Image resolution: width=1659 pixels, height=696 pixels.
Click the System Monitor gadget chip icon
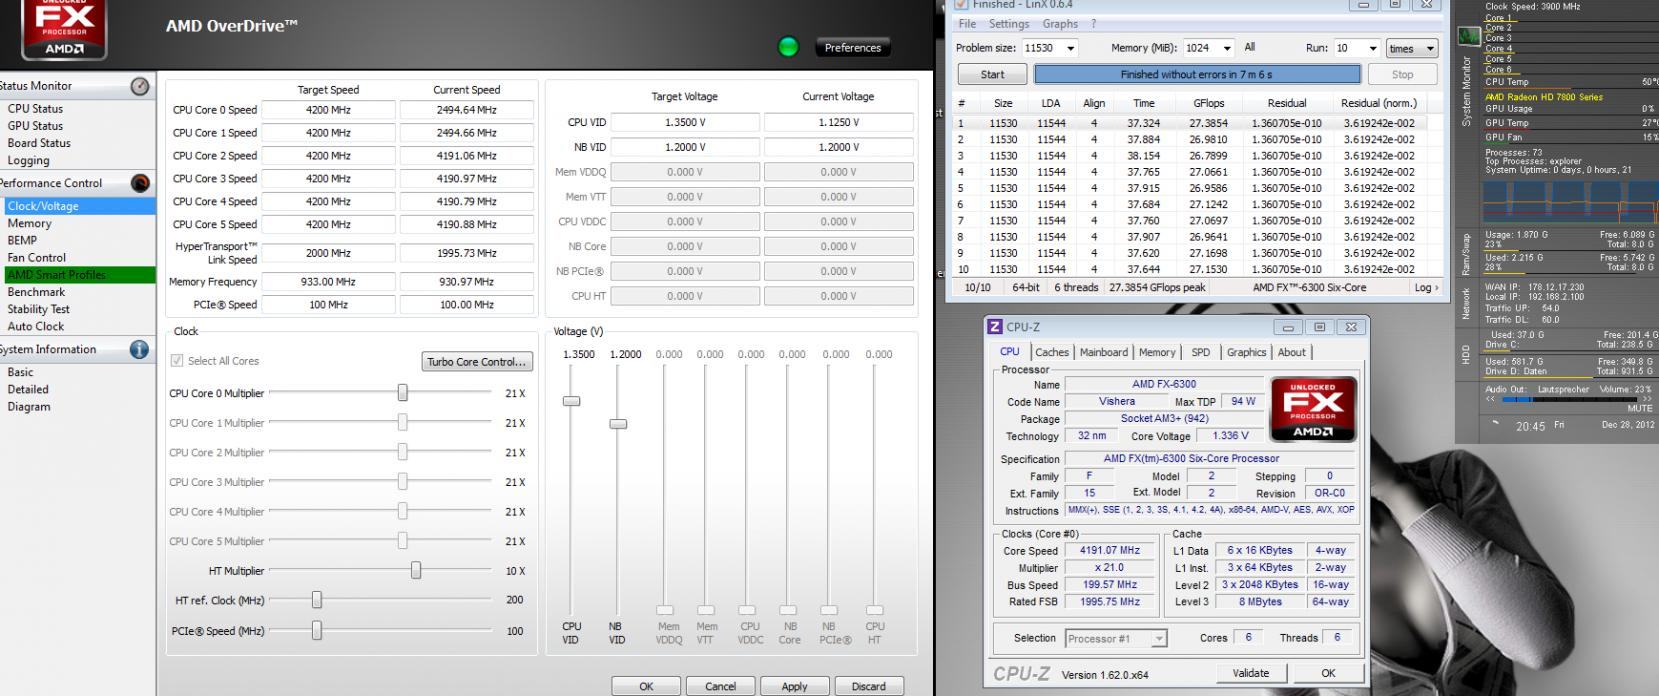[x=1468, y=37]
